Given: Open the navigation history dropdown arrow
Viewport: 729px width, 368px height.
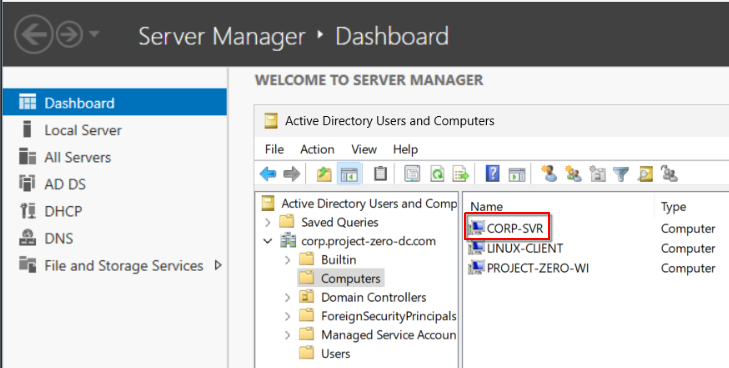Looking at the screenshot, I should click(x=94, y=34).
